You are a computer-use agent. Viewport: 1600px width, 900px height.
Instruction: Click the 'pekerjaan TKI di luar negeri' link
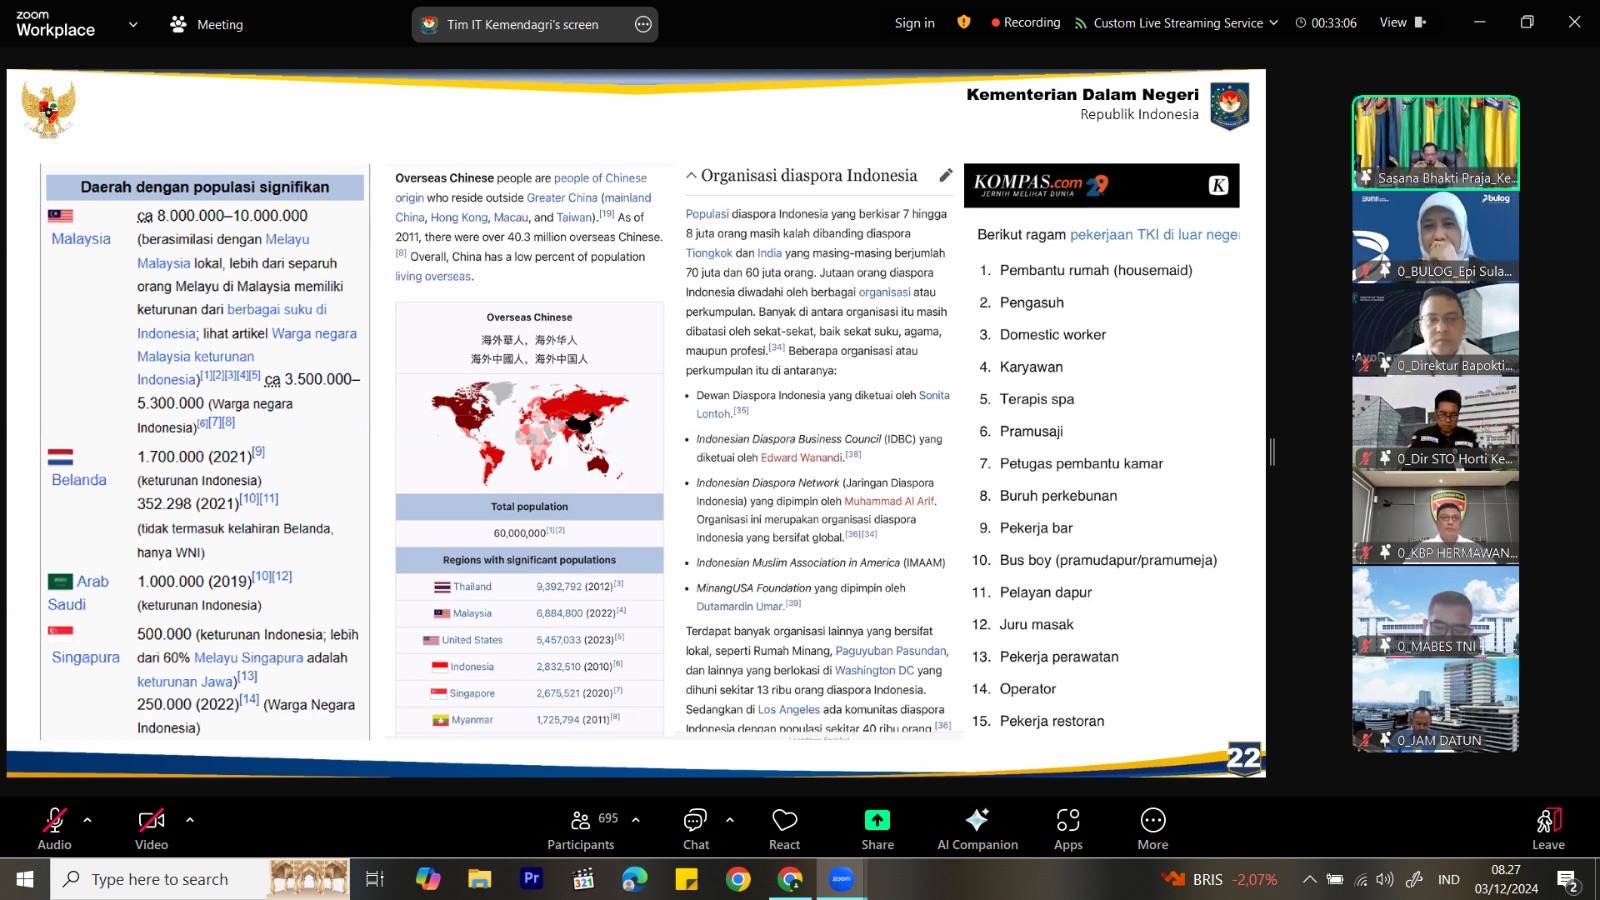click(x=1155, y=235)
